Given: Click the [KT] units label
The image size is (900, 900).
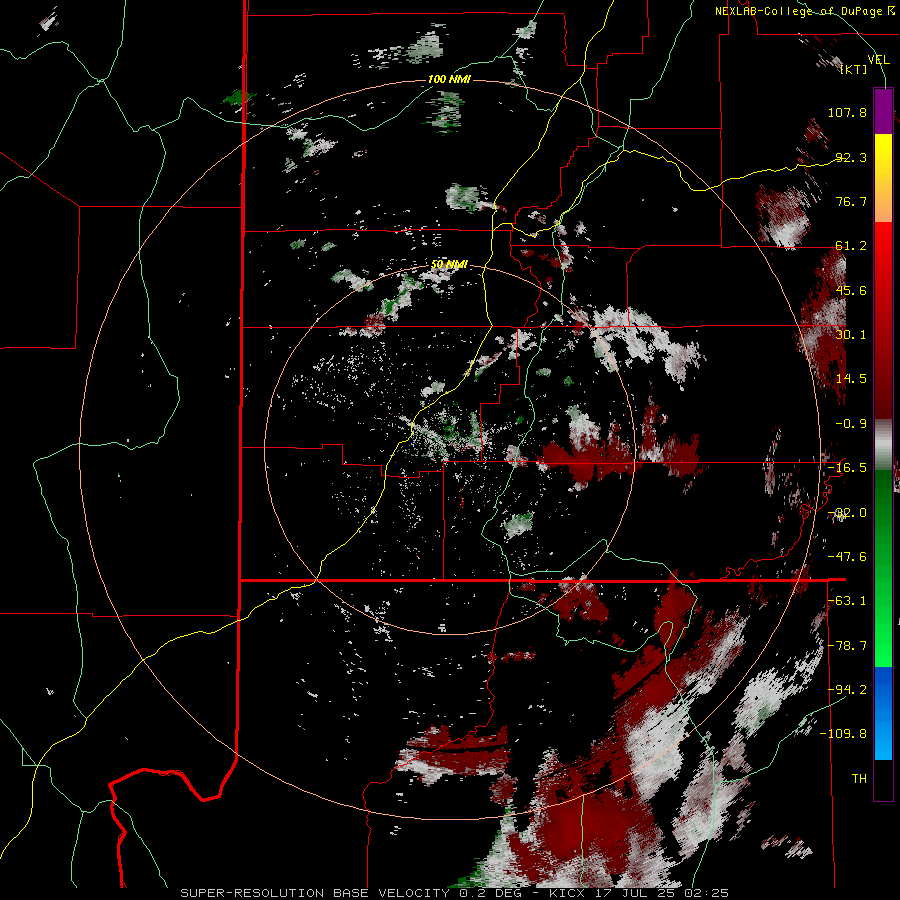Looking at the screenshot, I should pyautogui.click(x=854, y=69).
